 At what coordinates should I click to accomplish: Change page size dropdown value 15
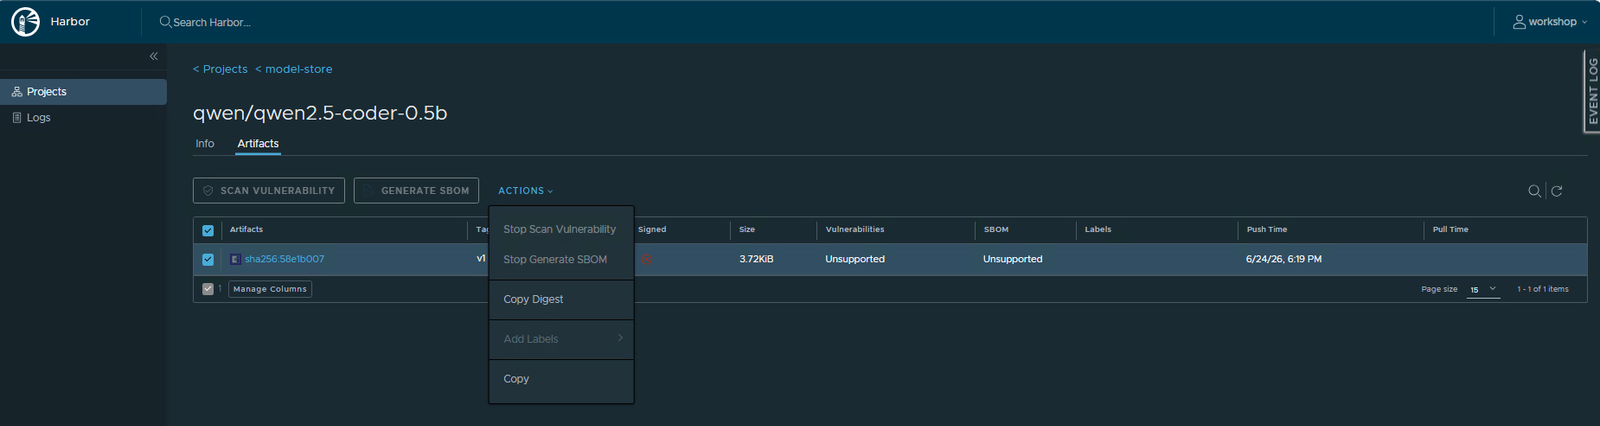(1483, 289)
